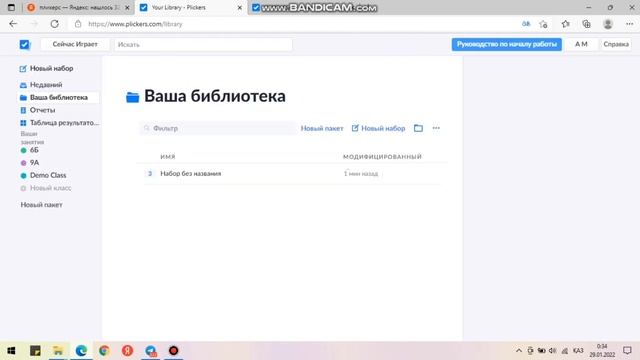
Task: Go back in the browser
Action: 13,24
